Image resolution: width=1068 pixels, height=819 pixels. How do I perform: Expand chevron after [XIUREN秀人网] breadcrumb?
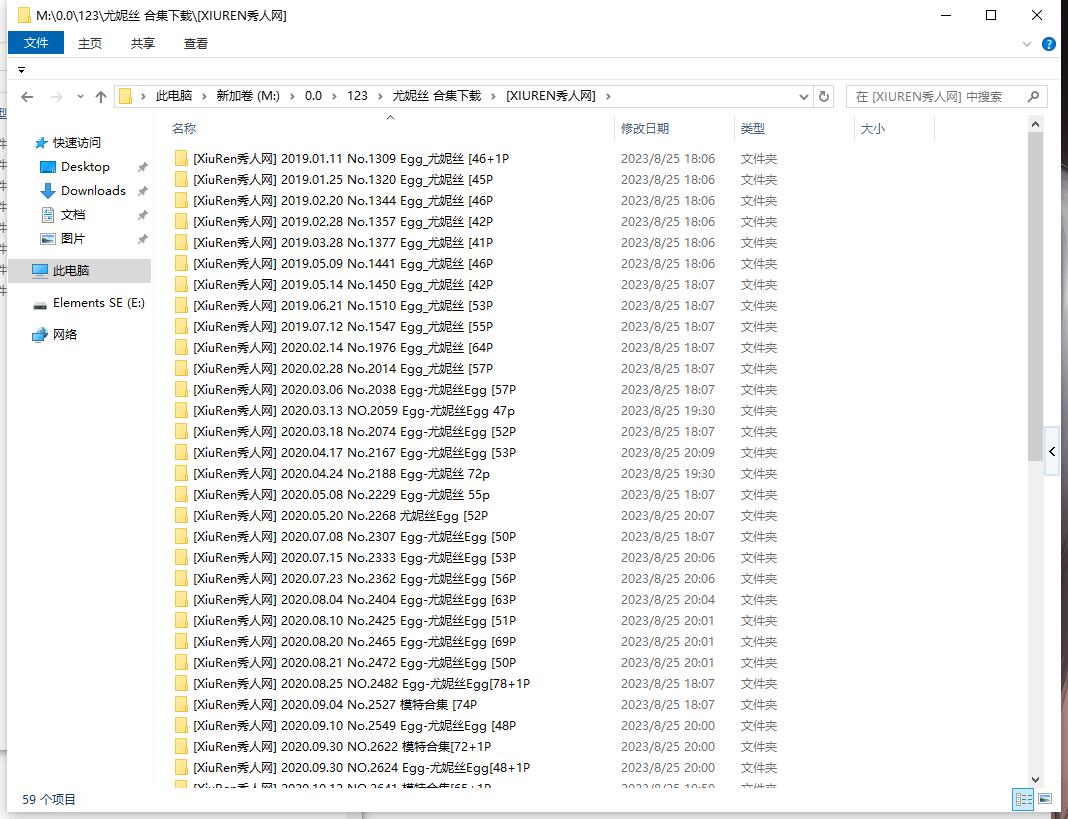pos(608,97)
